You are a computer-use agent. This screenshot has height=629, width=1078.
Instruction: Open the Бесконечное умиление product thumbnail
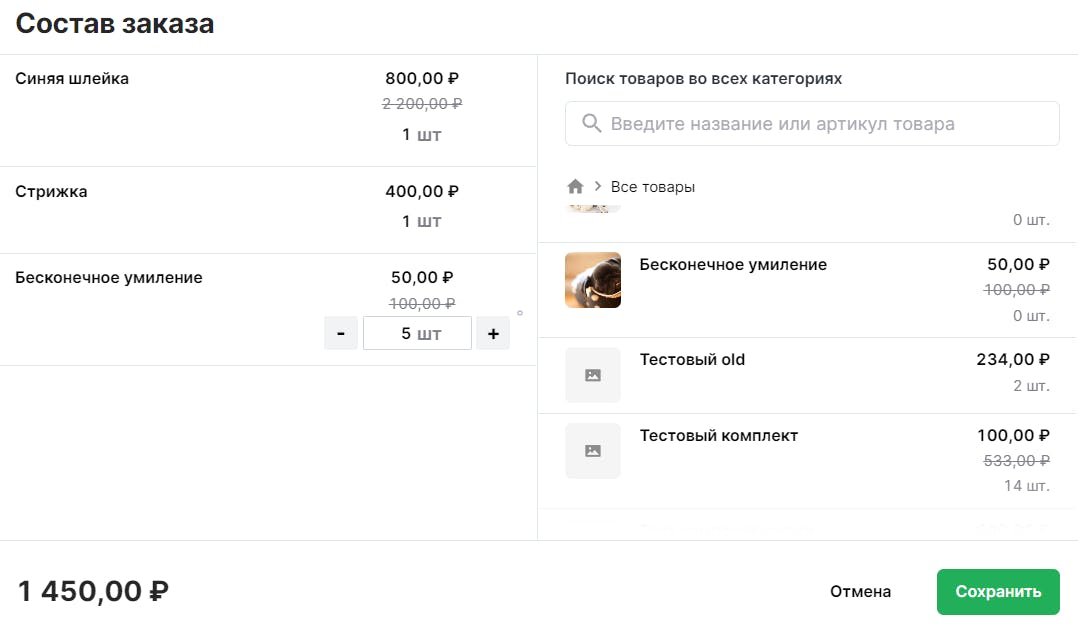(x=593, y=280)
